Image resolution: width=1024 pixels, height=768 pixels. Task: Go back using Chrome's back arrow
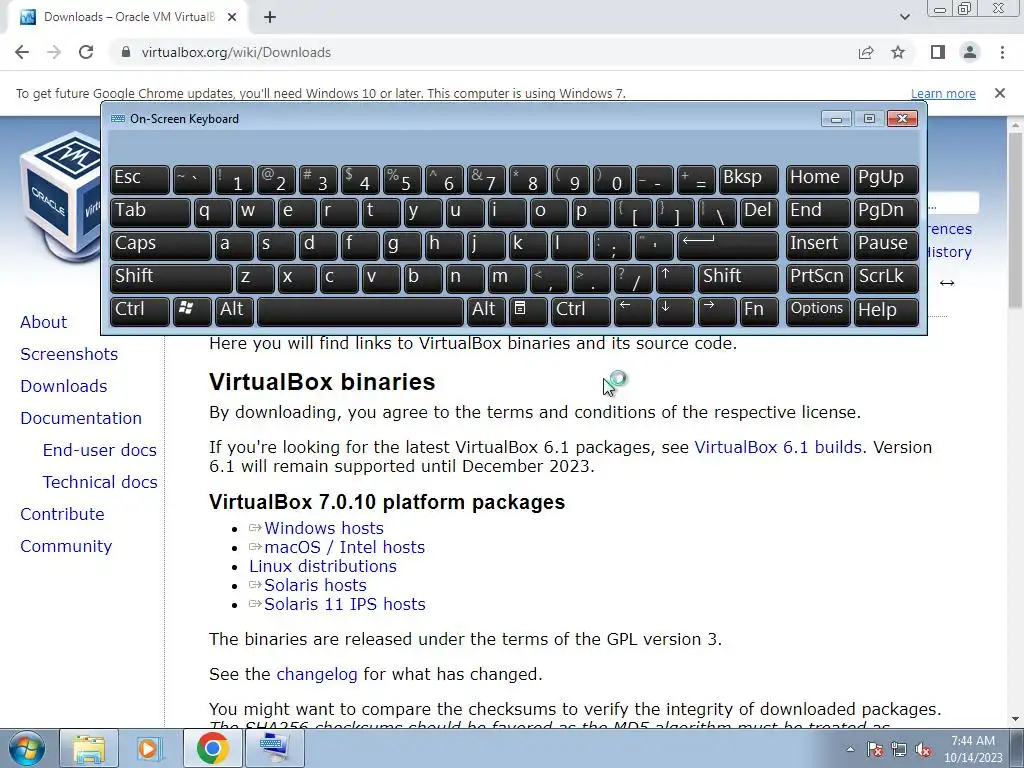(22, 52)
